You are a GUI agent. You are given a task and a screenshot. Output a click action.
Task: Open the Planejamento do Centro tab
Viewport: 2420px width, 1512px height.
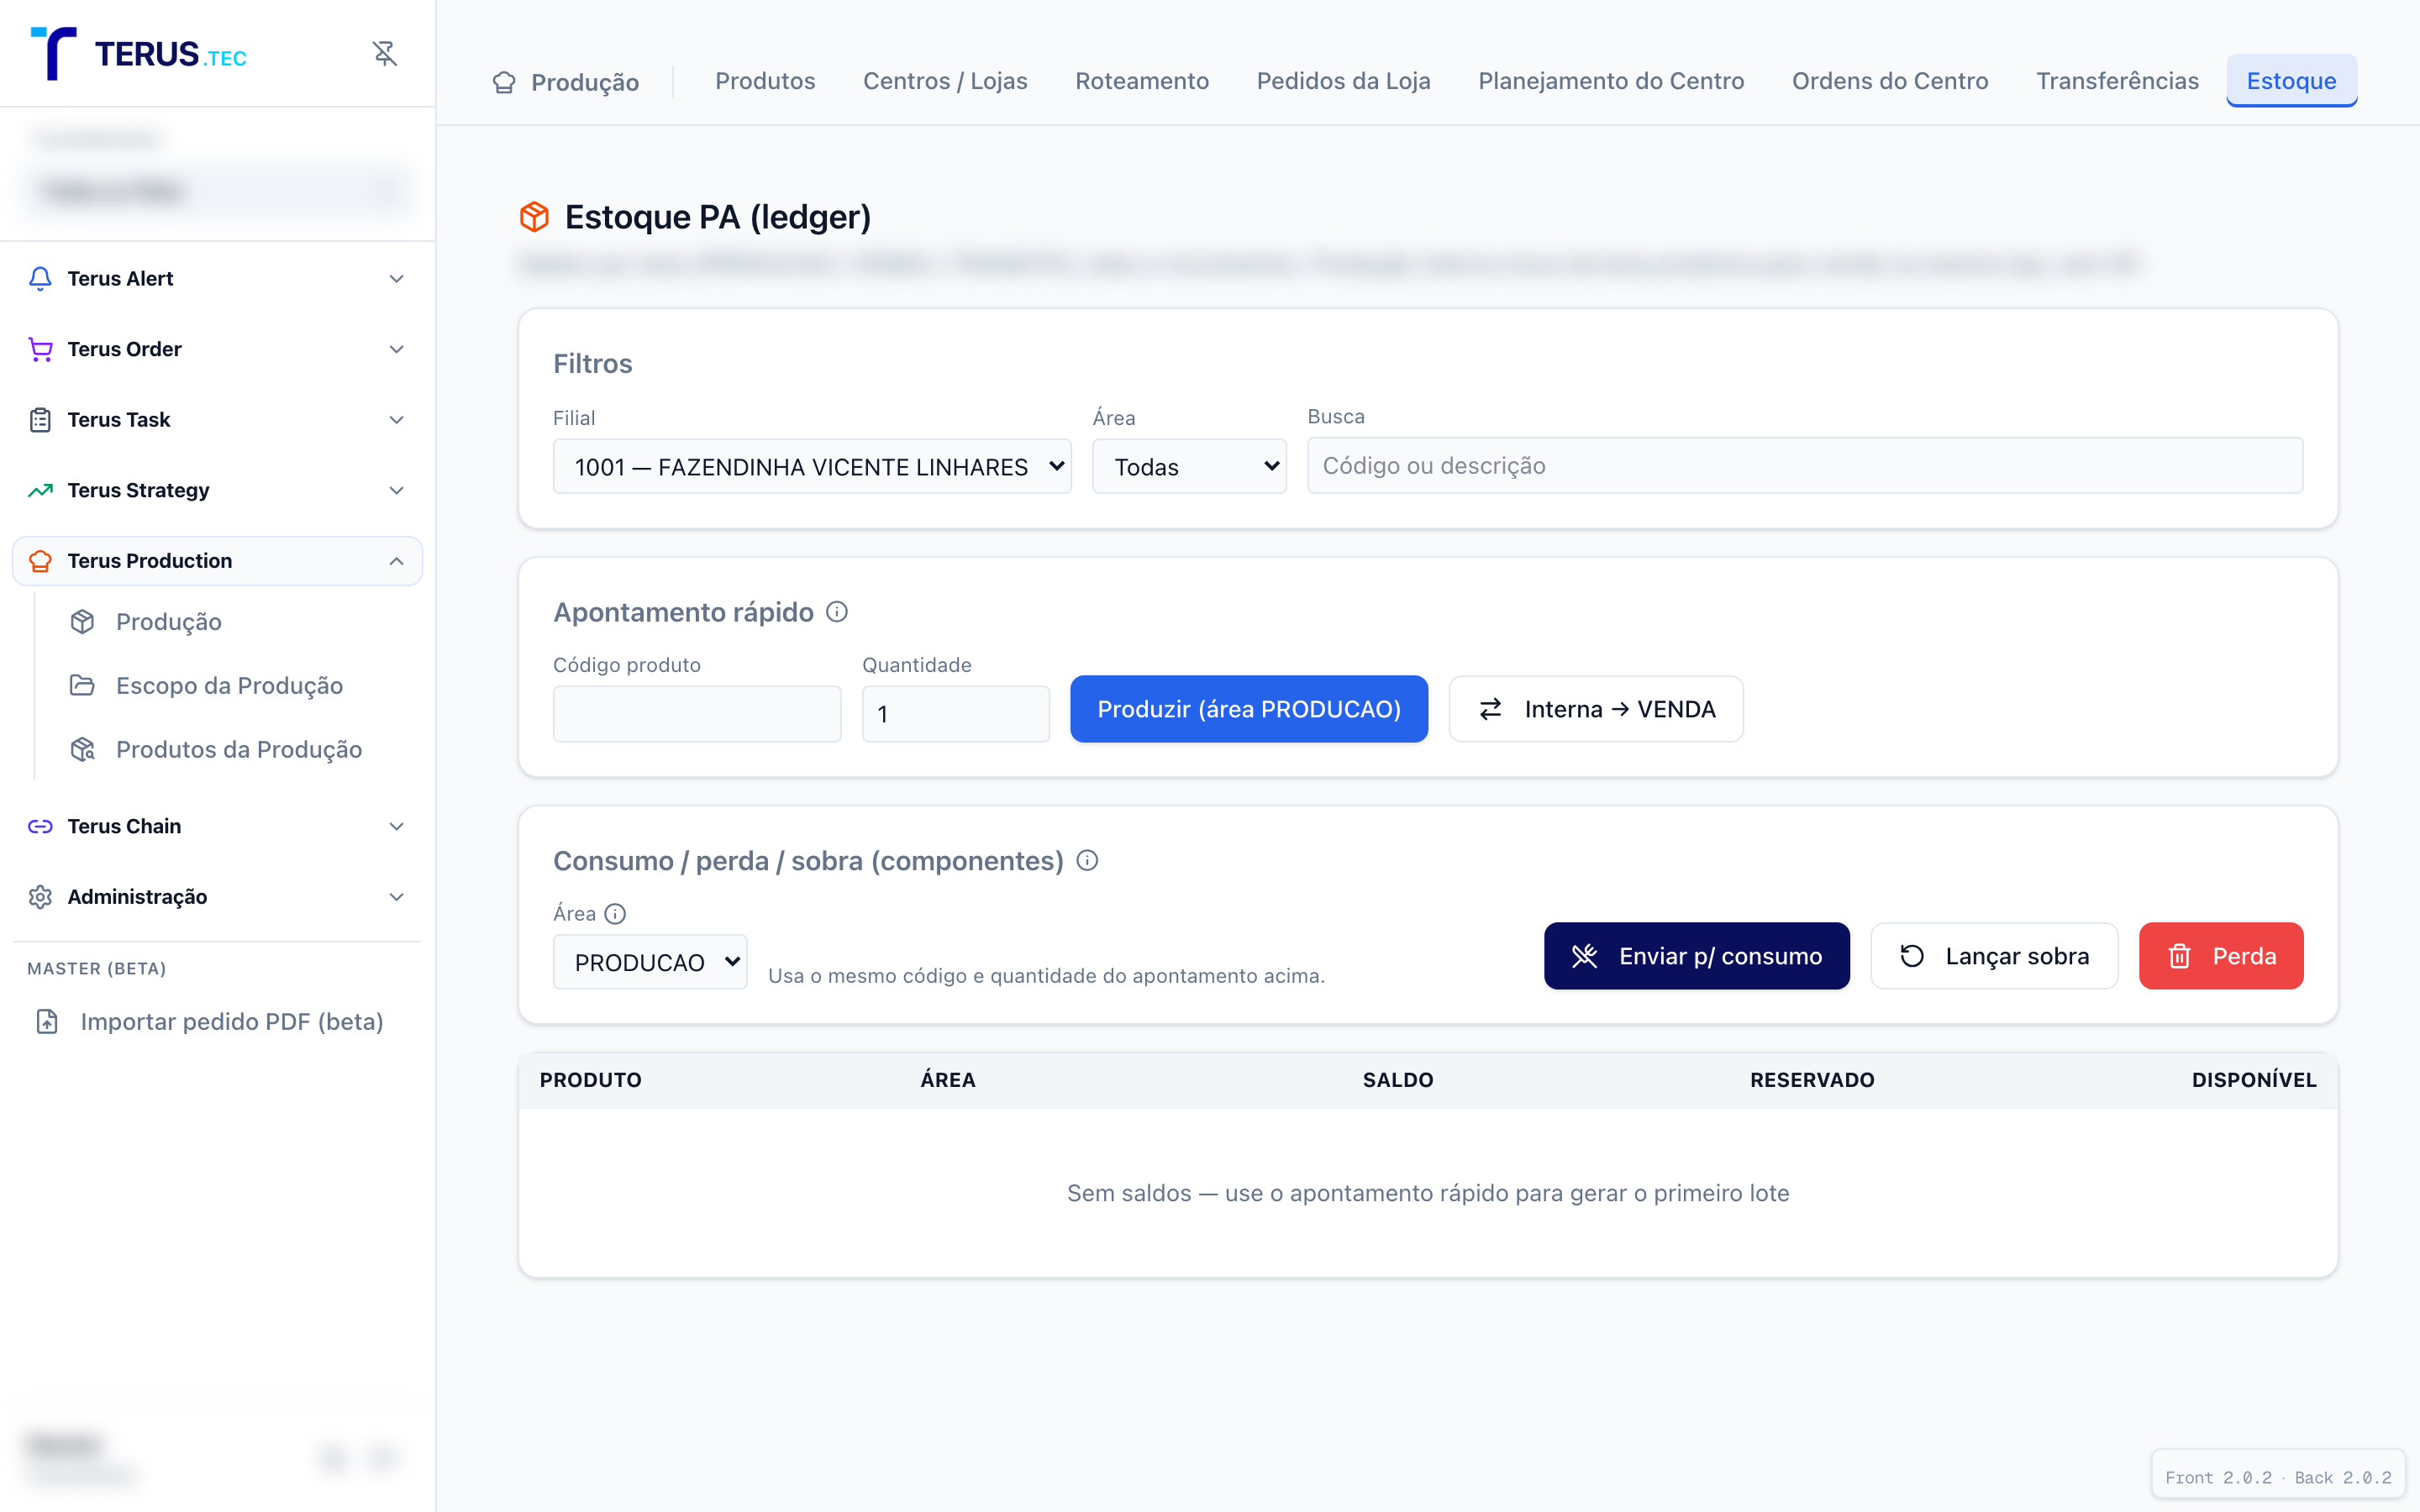pos(1611,81)
